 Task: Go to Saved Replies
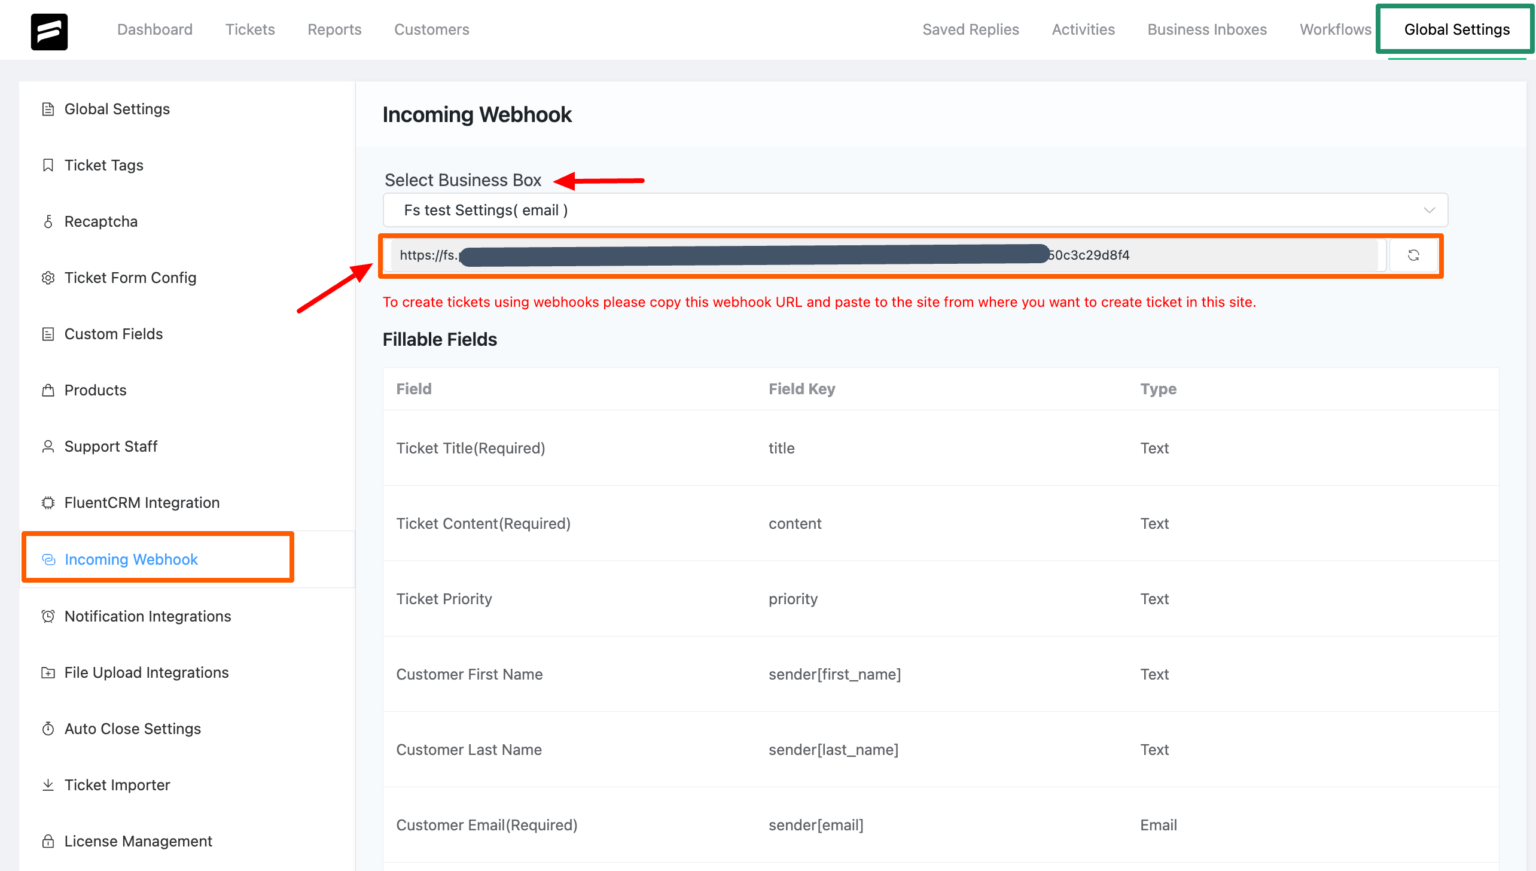click(970, 29)
